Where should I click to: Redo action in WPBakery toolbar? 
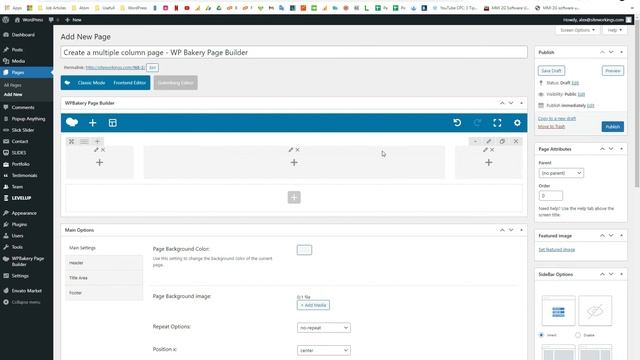(477, 123)
